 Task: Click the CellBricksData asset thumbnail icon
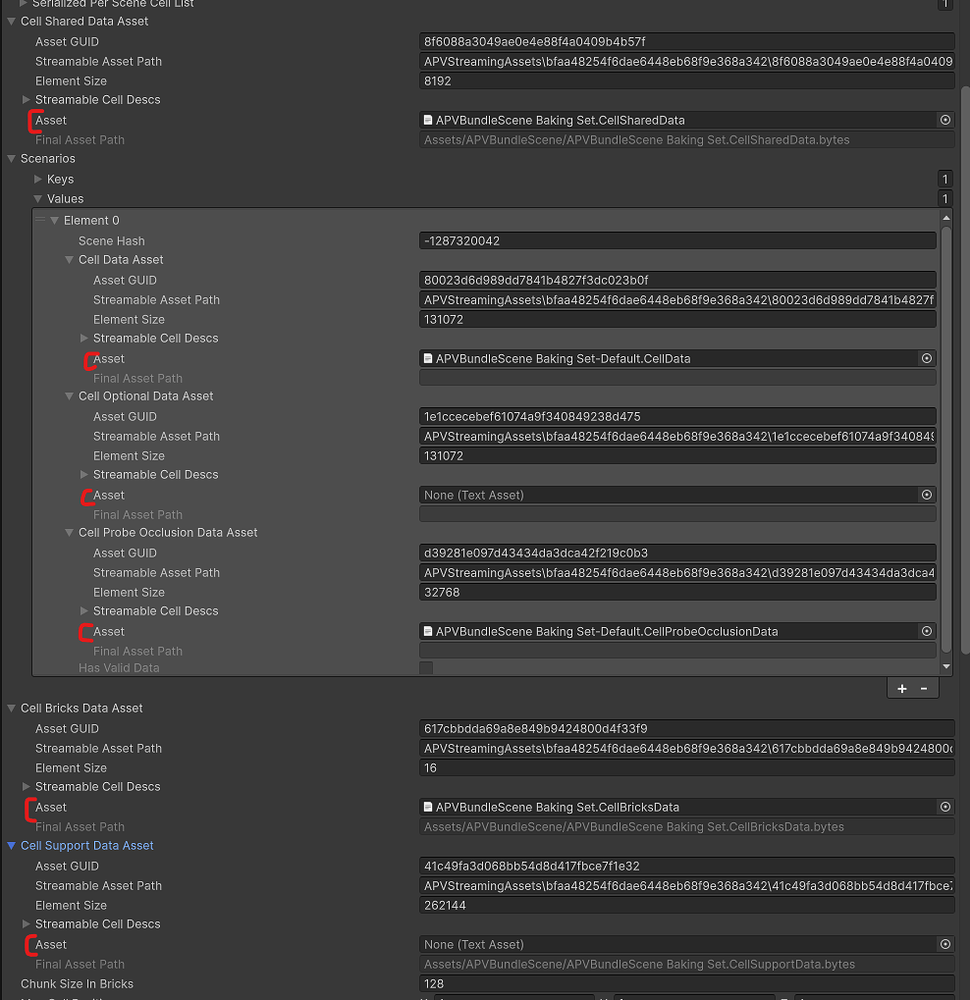[429, 807]
